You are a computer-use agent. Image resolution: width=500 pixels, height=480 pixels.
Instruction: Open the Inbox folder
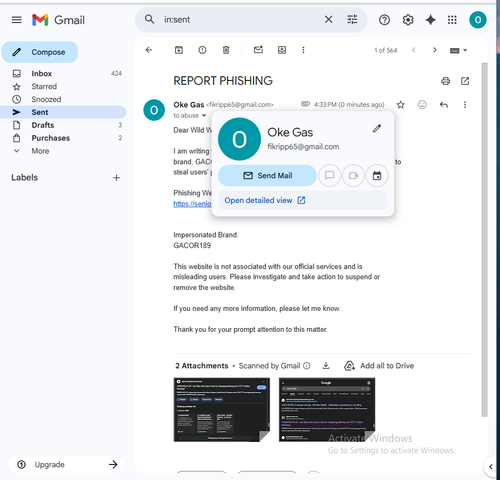point(63,73)
